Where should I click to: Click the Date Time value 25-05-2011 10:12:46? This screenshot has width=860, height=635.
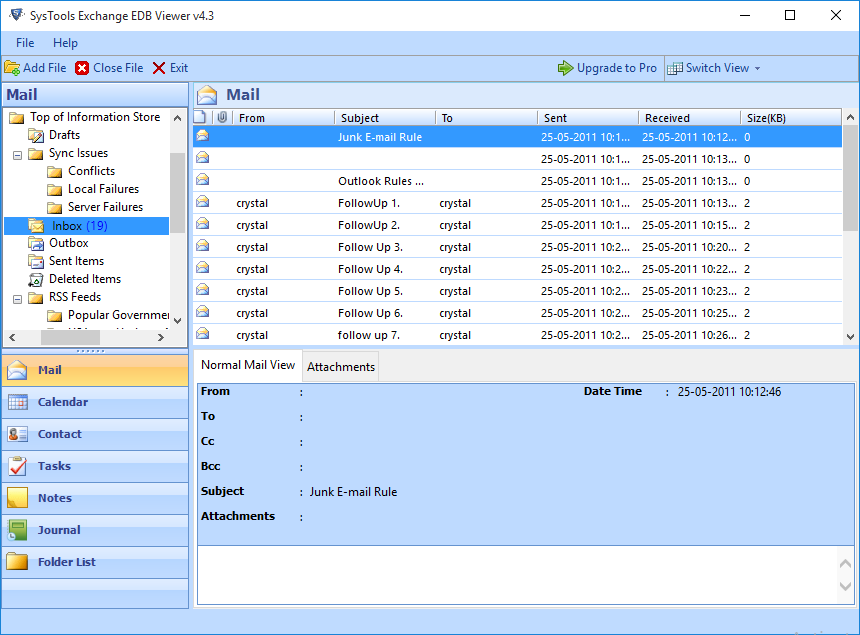point(729,392)
